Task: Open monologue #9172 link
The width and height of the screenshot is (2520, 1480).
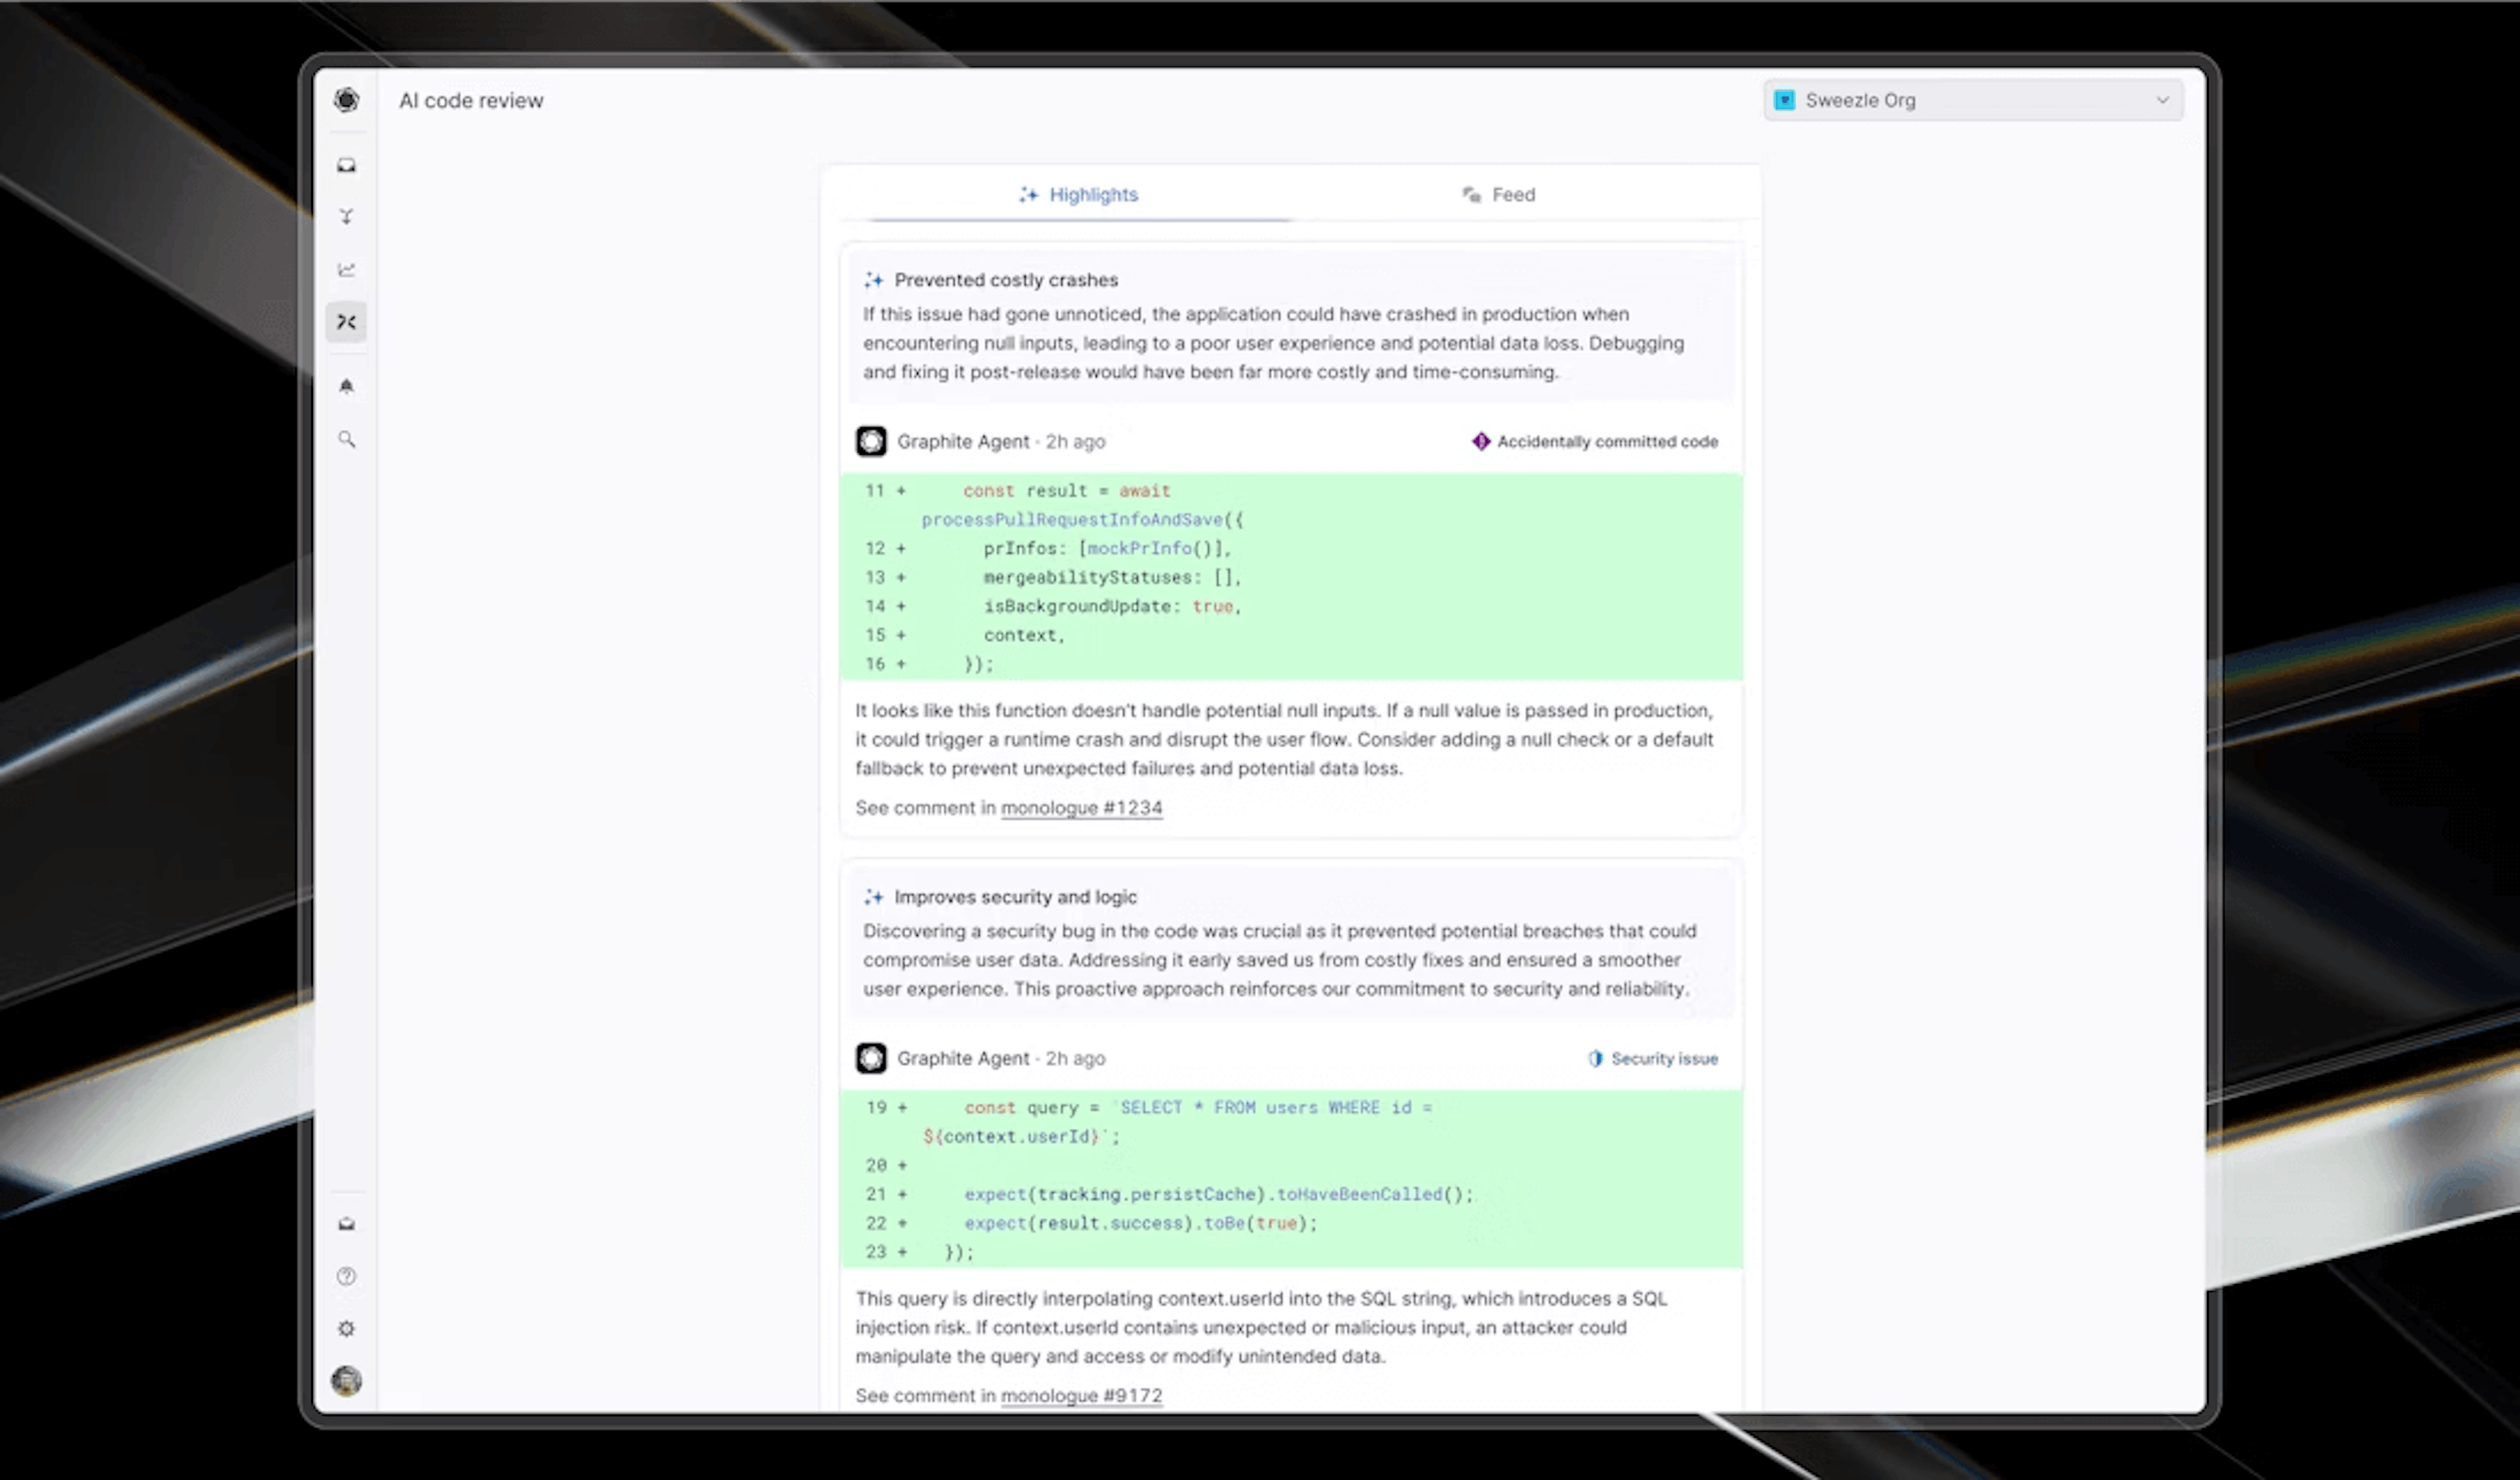Action: [1081, 1395]
